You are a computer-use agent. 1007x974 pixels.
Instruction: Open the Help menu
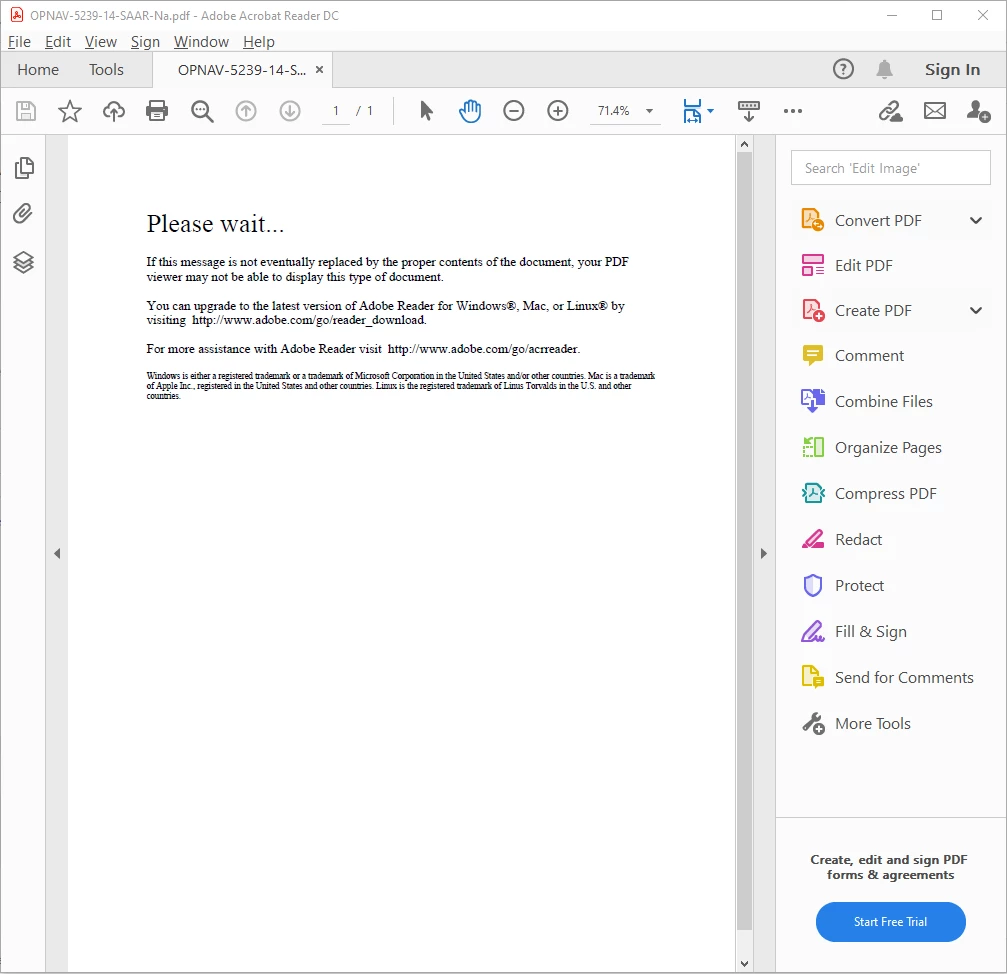tap(259, 42)
